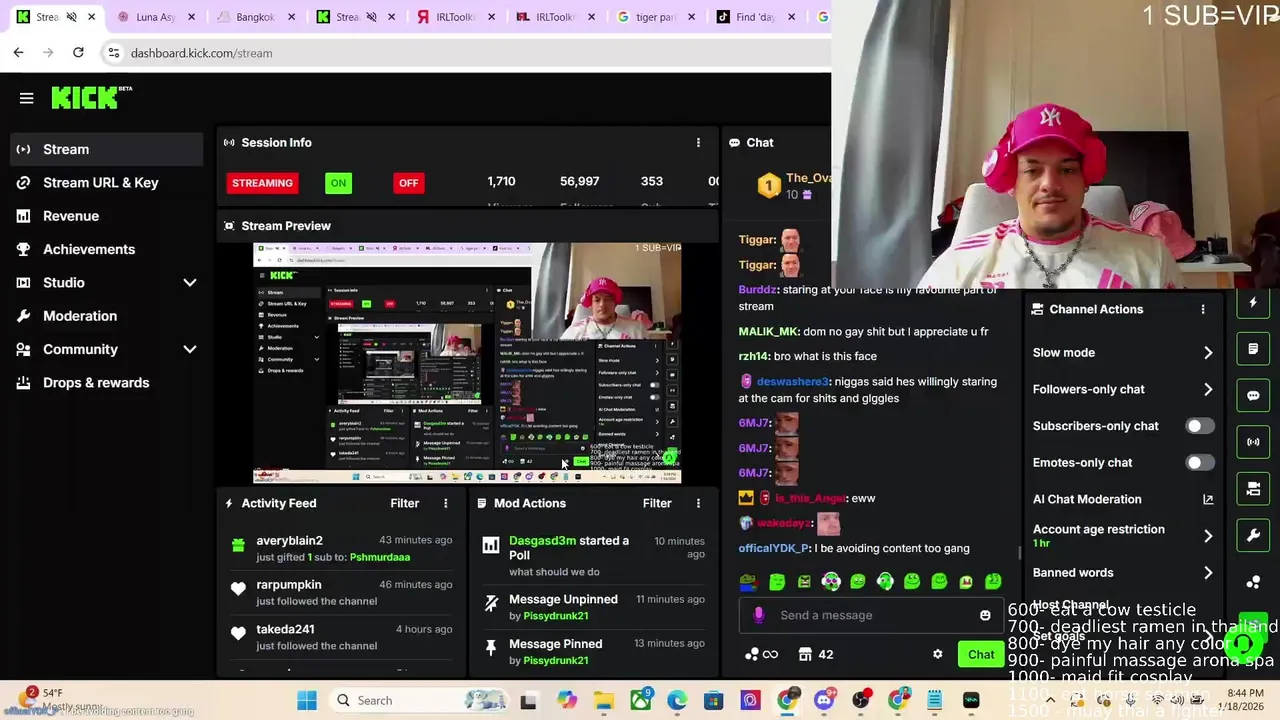Open Revenue in the sidebar
The height and width of the screenshot is (720, 1280).
107,216
